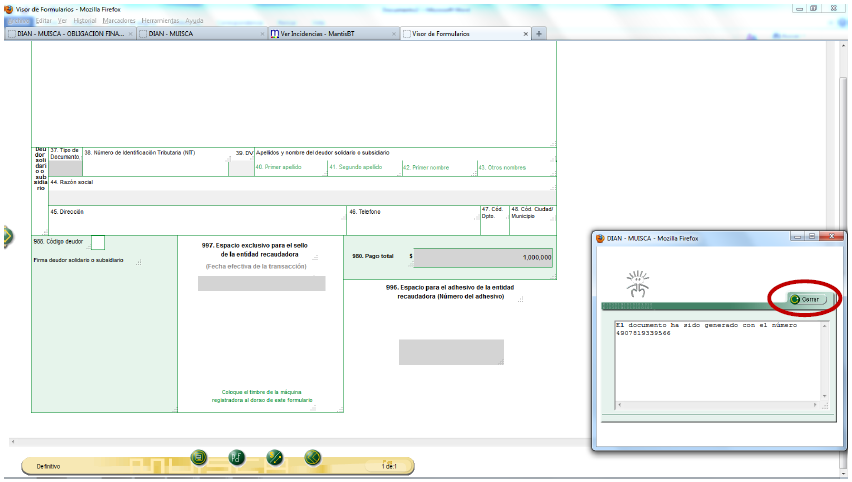The height and width of the screenshot is (482, 852).
Task: Close the DIAN - MUISCA popup window
Action: (x=831, y=236)
